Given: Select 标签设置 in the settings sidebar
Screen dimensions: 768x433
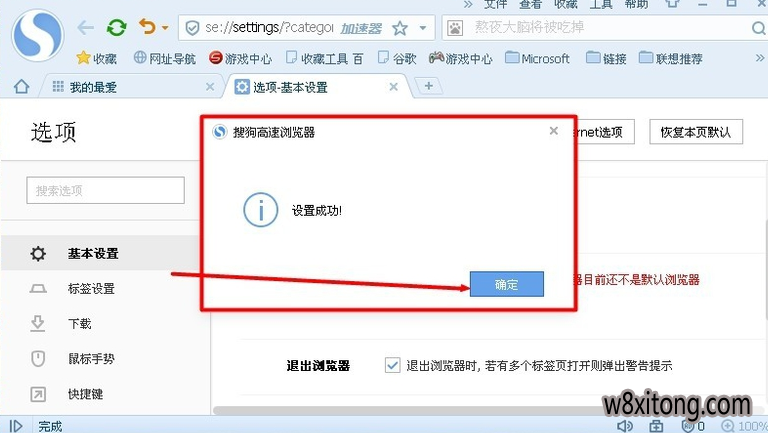Looking at the screenshot, I should point(91,289).
